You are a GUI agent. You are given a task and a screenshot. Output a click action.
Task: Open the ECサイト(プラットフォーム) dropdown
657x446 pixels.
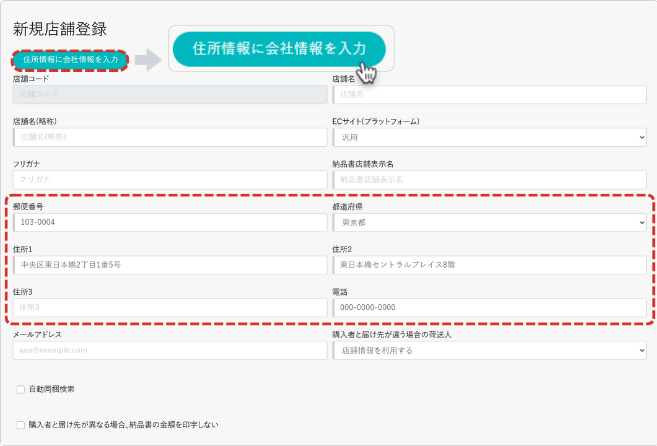(x=489, y=136)
